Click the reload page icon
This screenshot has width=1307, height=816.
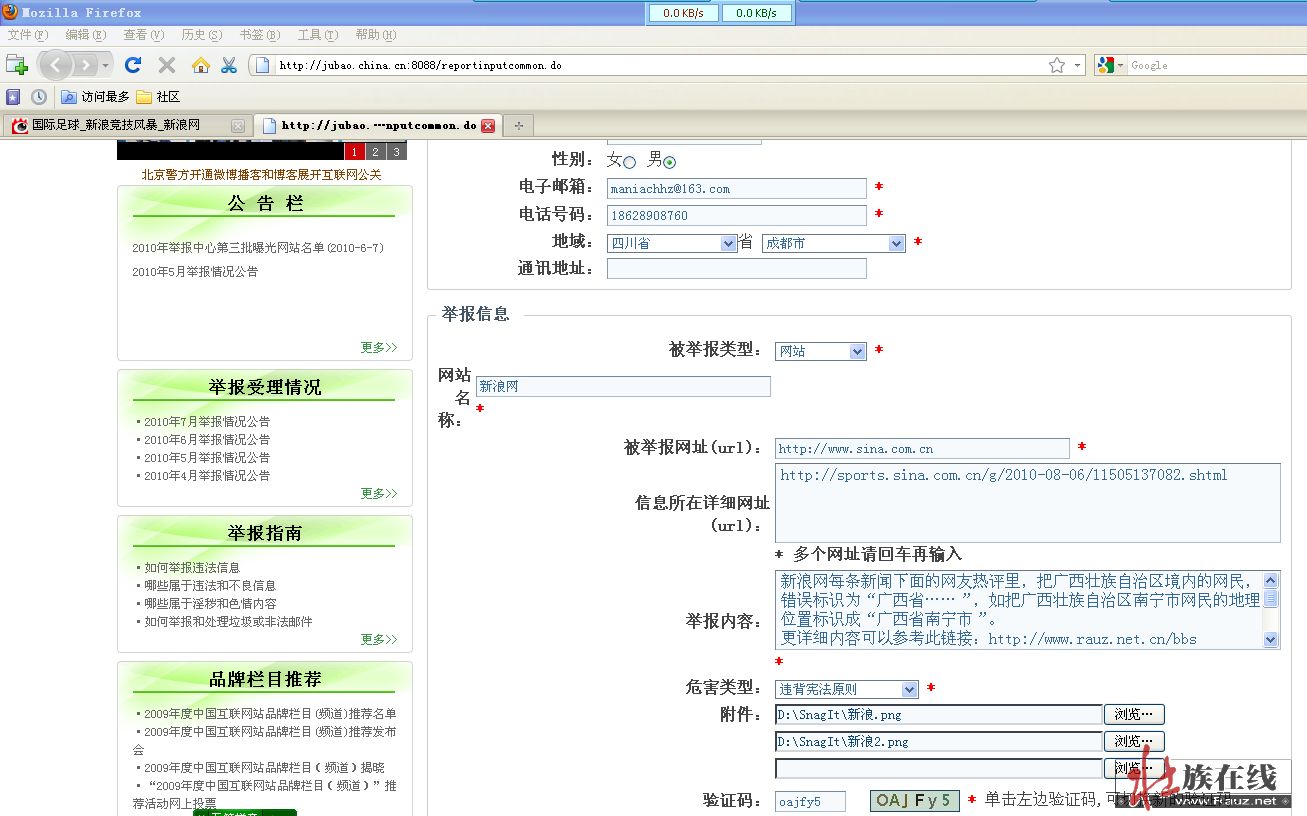[133, 65]
